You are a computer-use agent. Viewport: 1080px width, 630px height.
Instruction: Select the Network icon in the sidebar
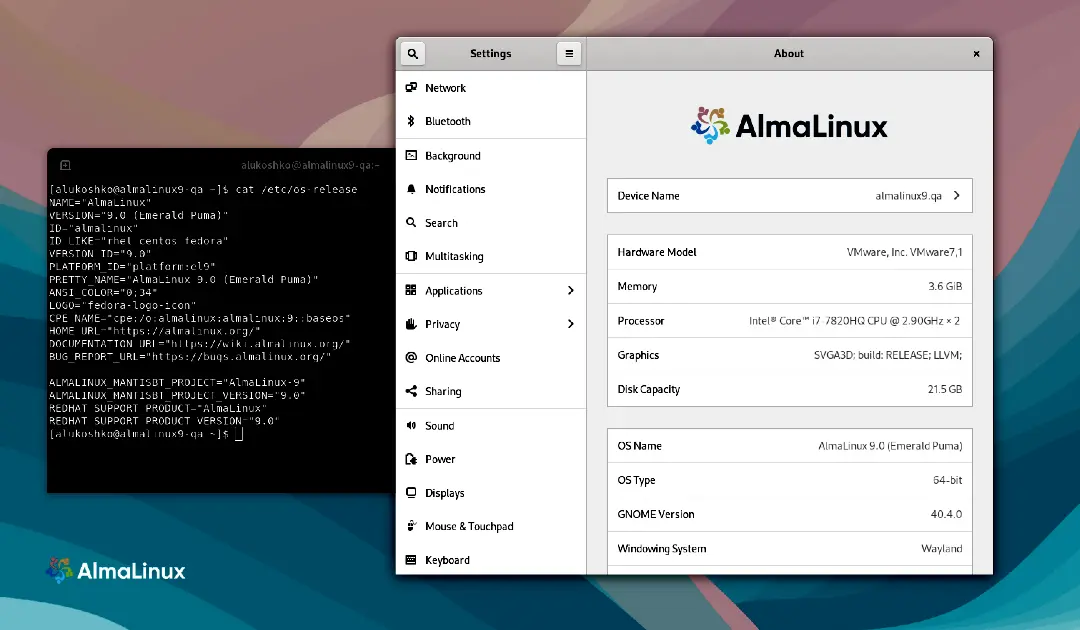[413, 88]
